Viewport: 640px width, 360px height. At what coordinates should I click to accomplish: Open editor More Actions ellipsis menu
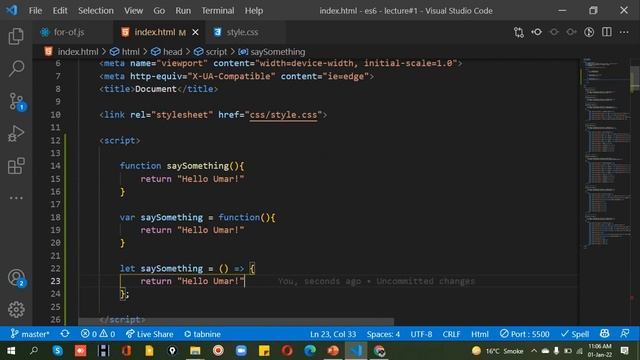(x=624, y=32)
